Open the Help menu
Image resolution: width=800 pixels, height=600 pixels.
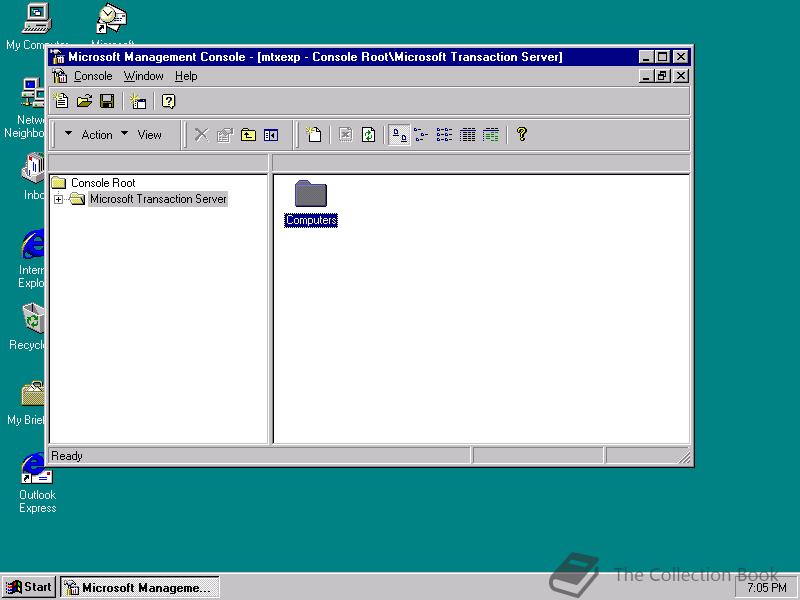[186, 76]
